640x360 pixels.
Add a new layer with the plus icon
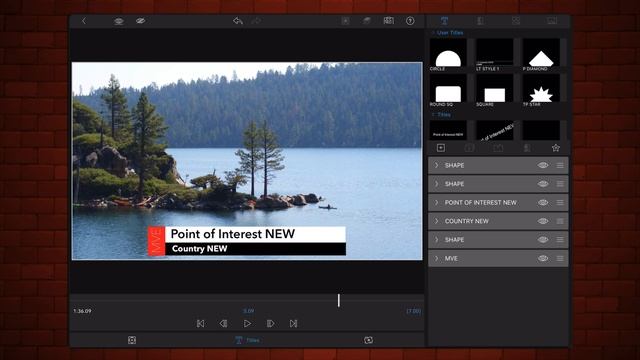click(441, 148)
